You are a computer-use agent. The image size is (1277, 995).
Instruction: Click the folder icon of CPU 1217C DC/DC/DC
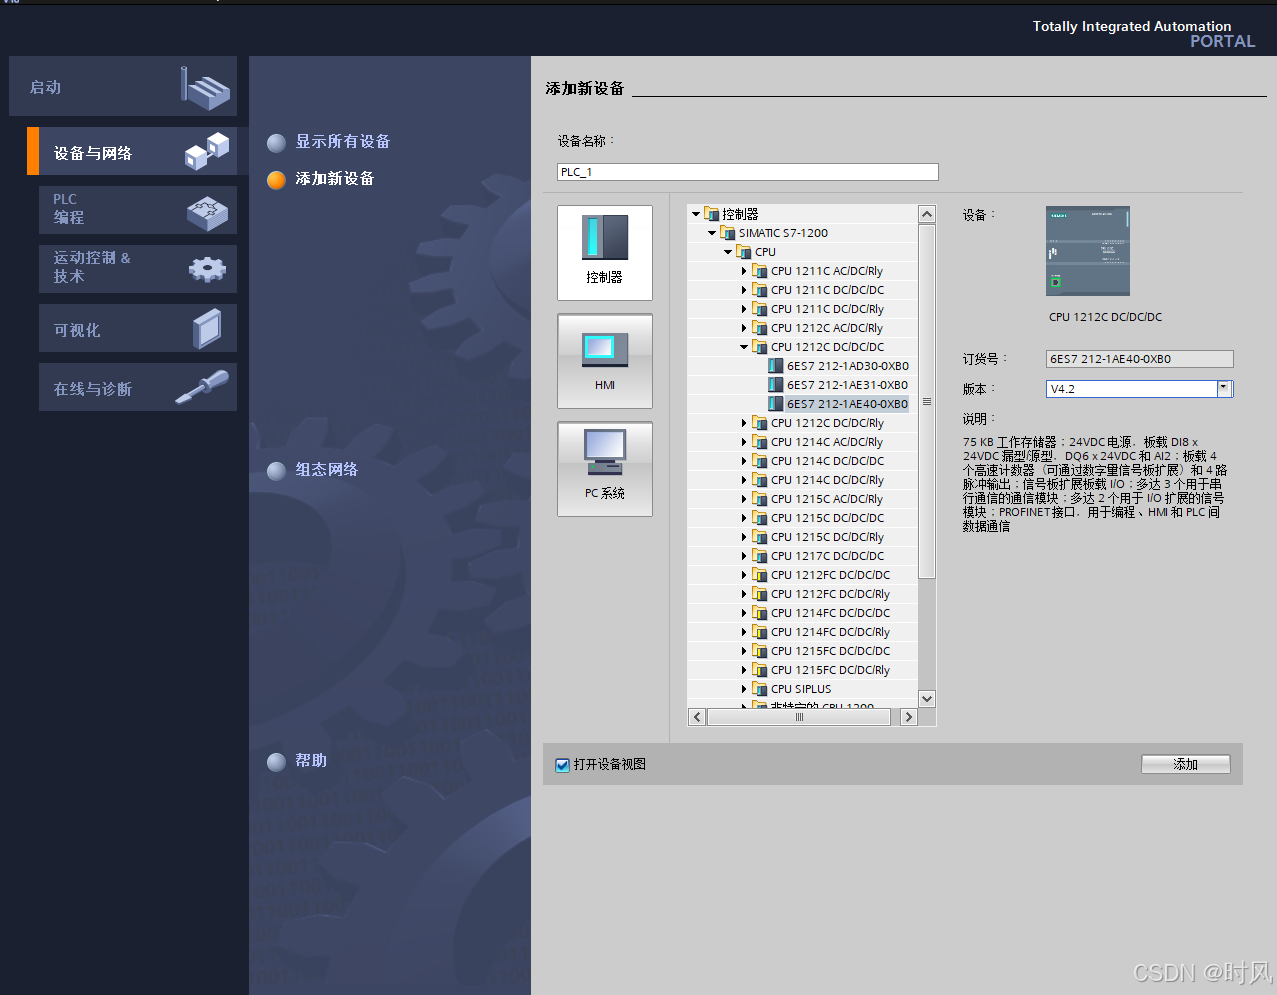[760, 556]
